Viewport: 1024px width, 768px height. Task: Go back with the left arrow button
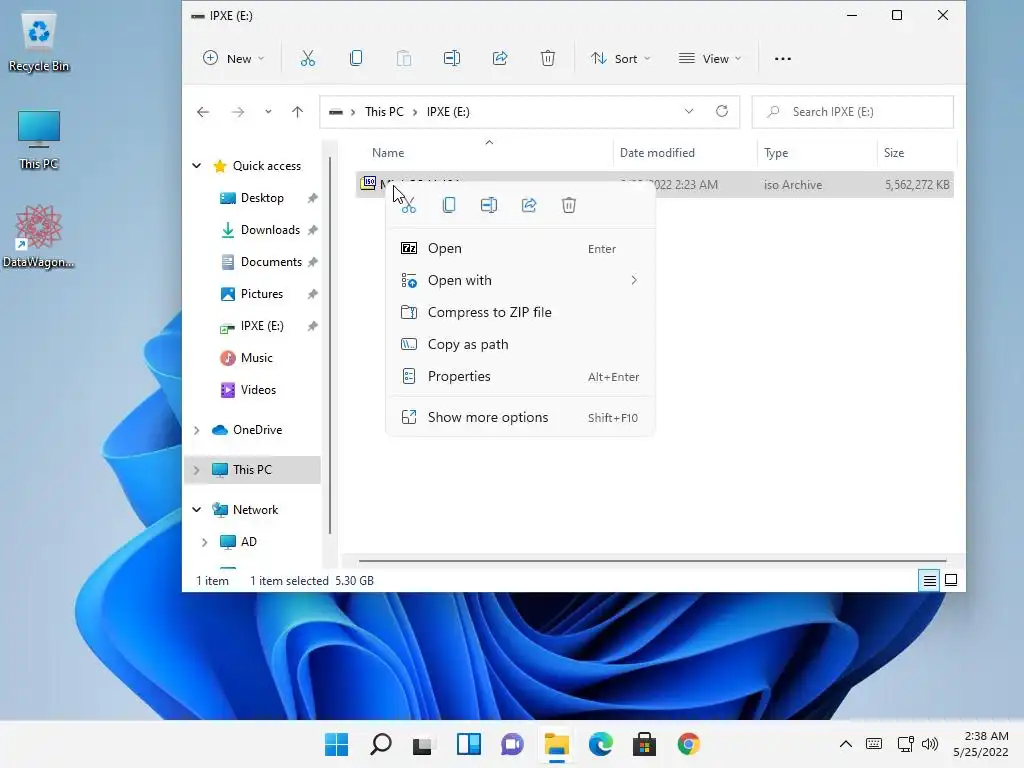tap(203, 112)
